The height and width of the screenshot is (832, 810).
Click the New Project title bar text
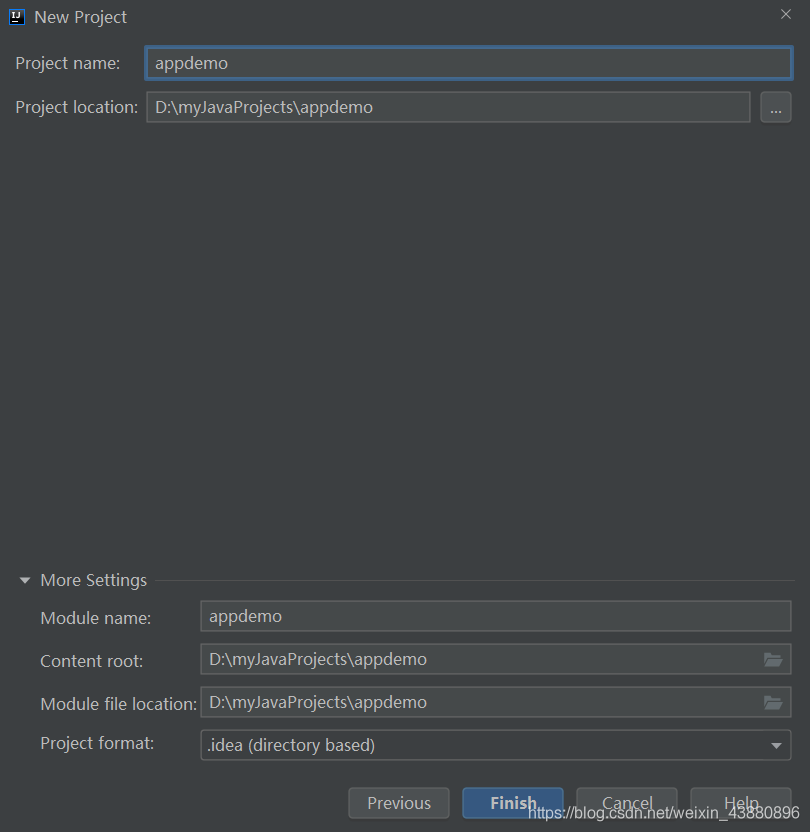pyautogui.click(x=81, y=17)
